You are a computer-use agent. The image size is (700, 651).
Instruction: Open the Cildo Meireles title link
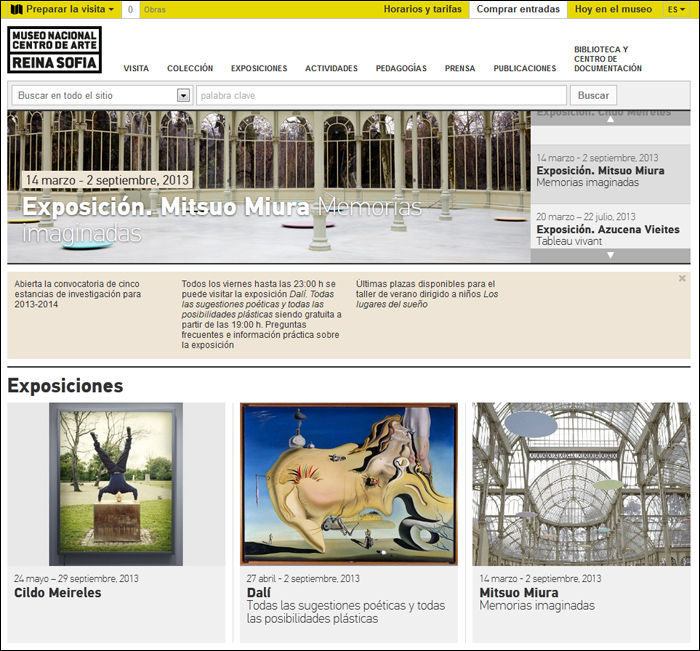[58, 593]
